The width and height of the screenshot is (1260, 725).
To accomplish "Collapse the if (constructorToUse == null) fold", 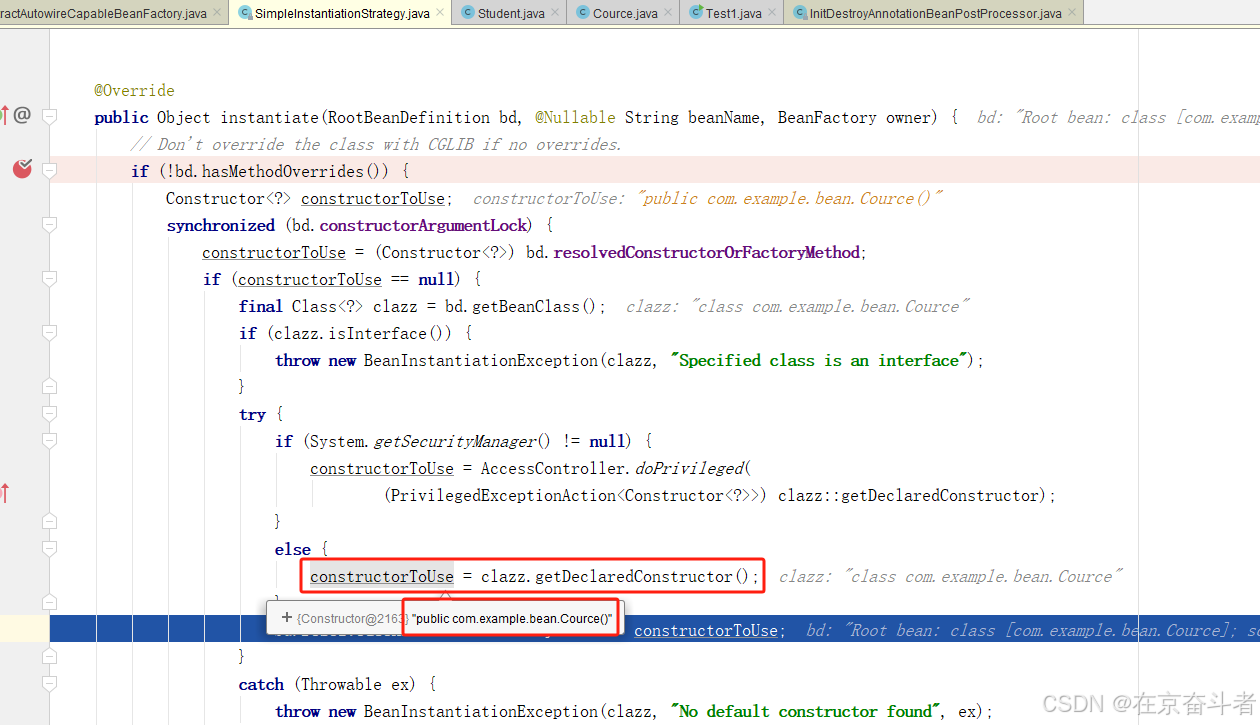I will (x=50, y=279).
